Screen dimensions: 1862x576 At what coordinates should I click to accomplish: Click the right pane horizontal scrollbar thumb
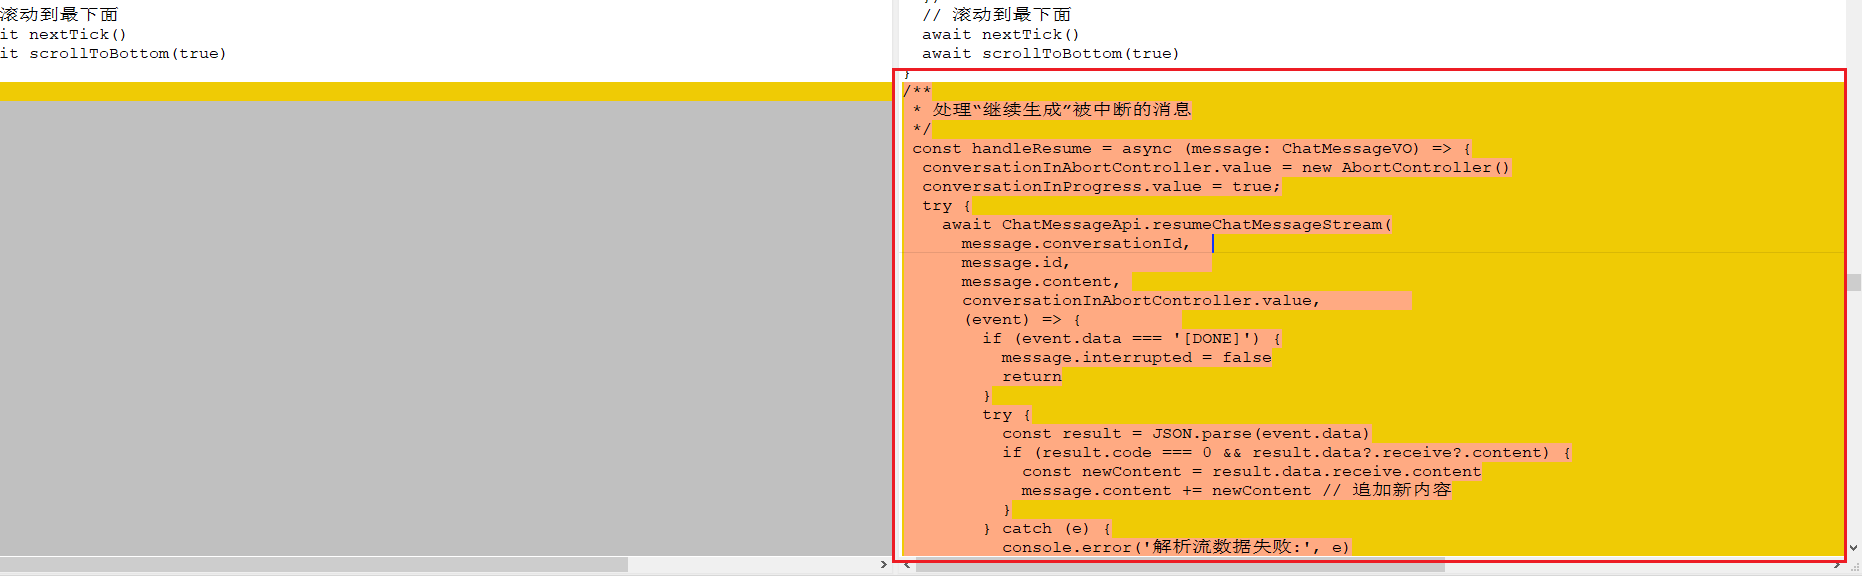click(x=1180, y=565)
